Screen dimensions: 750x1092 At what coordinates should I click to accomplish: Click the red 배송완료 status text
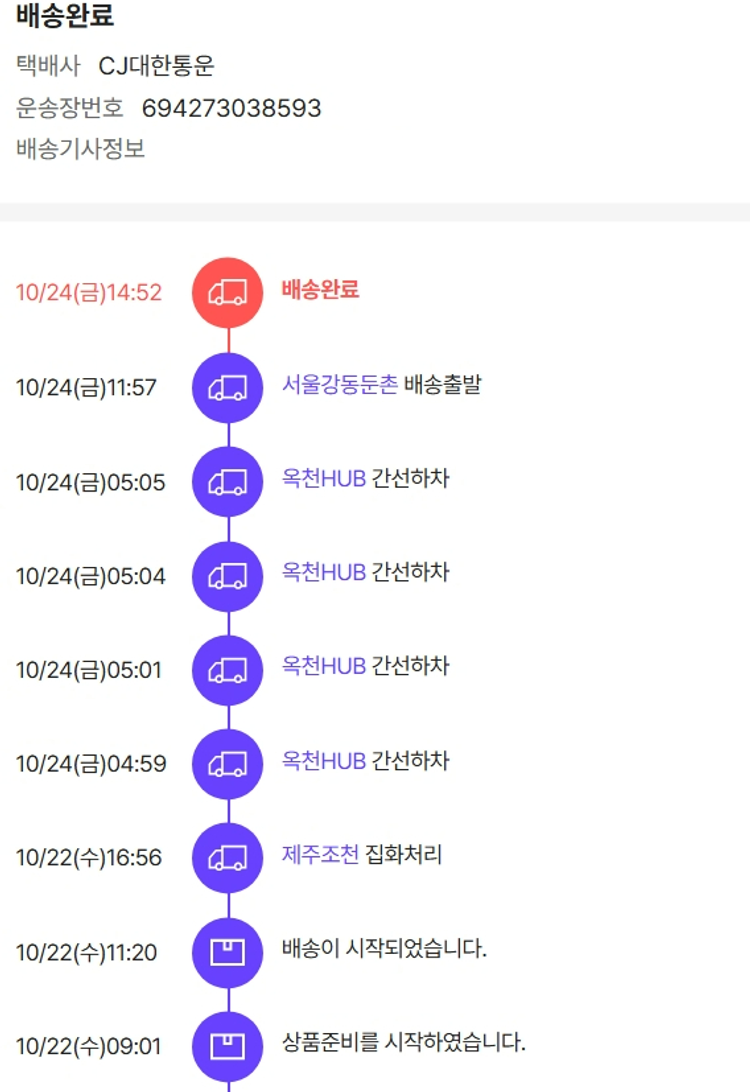320,290
